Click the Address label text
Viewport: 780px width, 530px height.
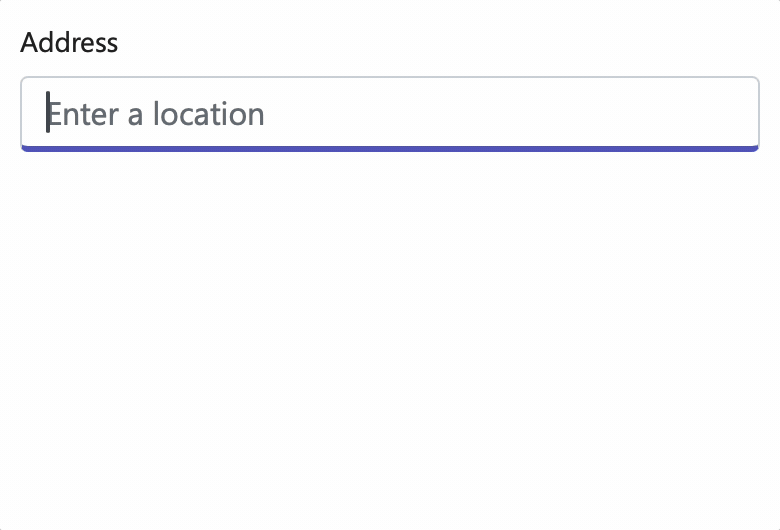[69, 42]
